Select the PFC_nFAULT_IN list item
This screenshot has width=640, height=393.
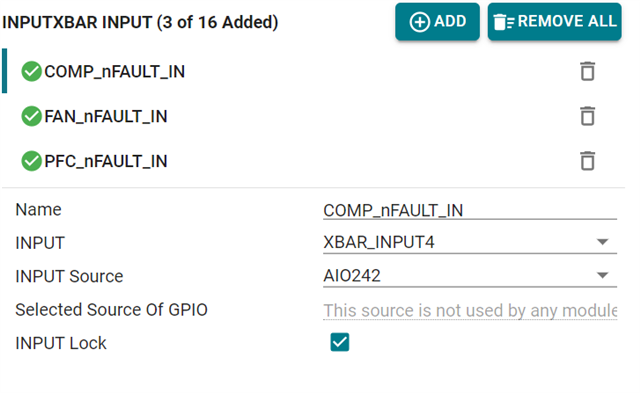click(x=313, y=161)
